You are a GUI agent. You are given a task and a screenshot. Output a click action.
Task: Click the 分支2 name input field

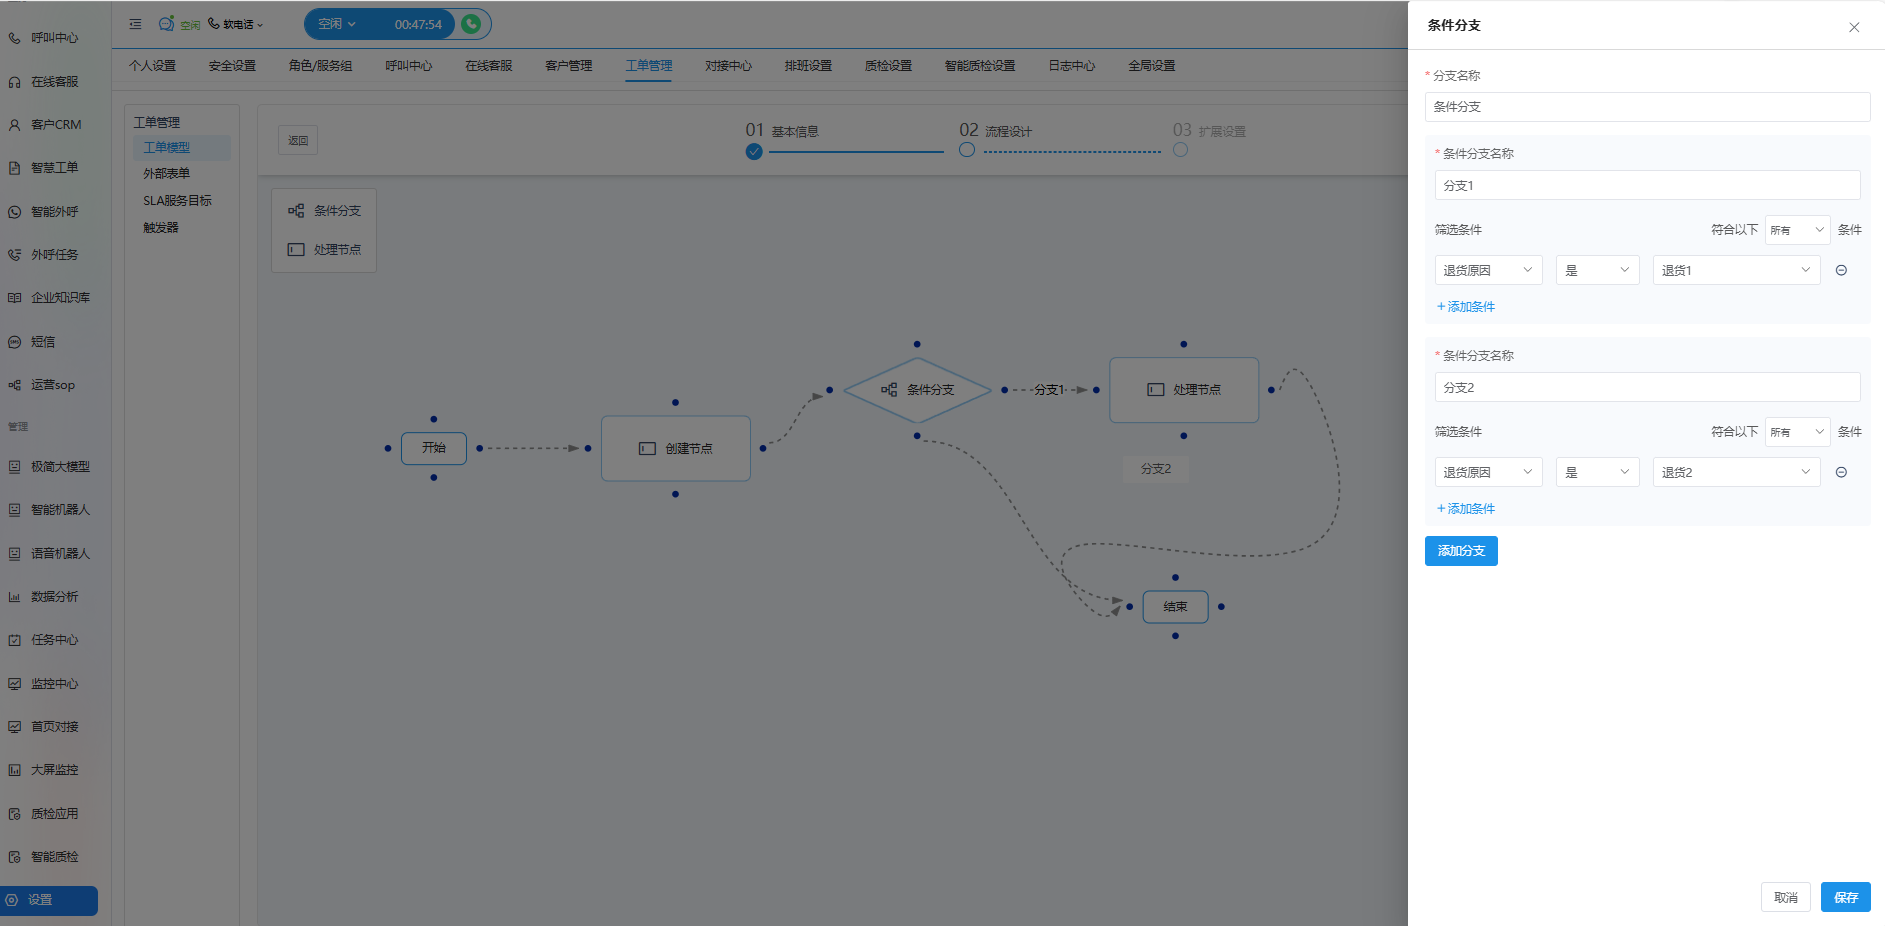pos(1647,387)
